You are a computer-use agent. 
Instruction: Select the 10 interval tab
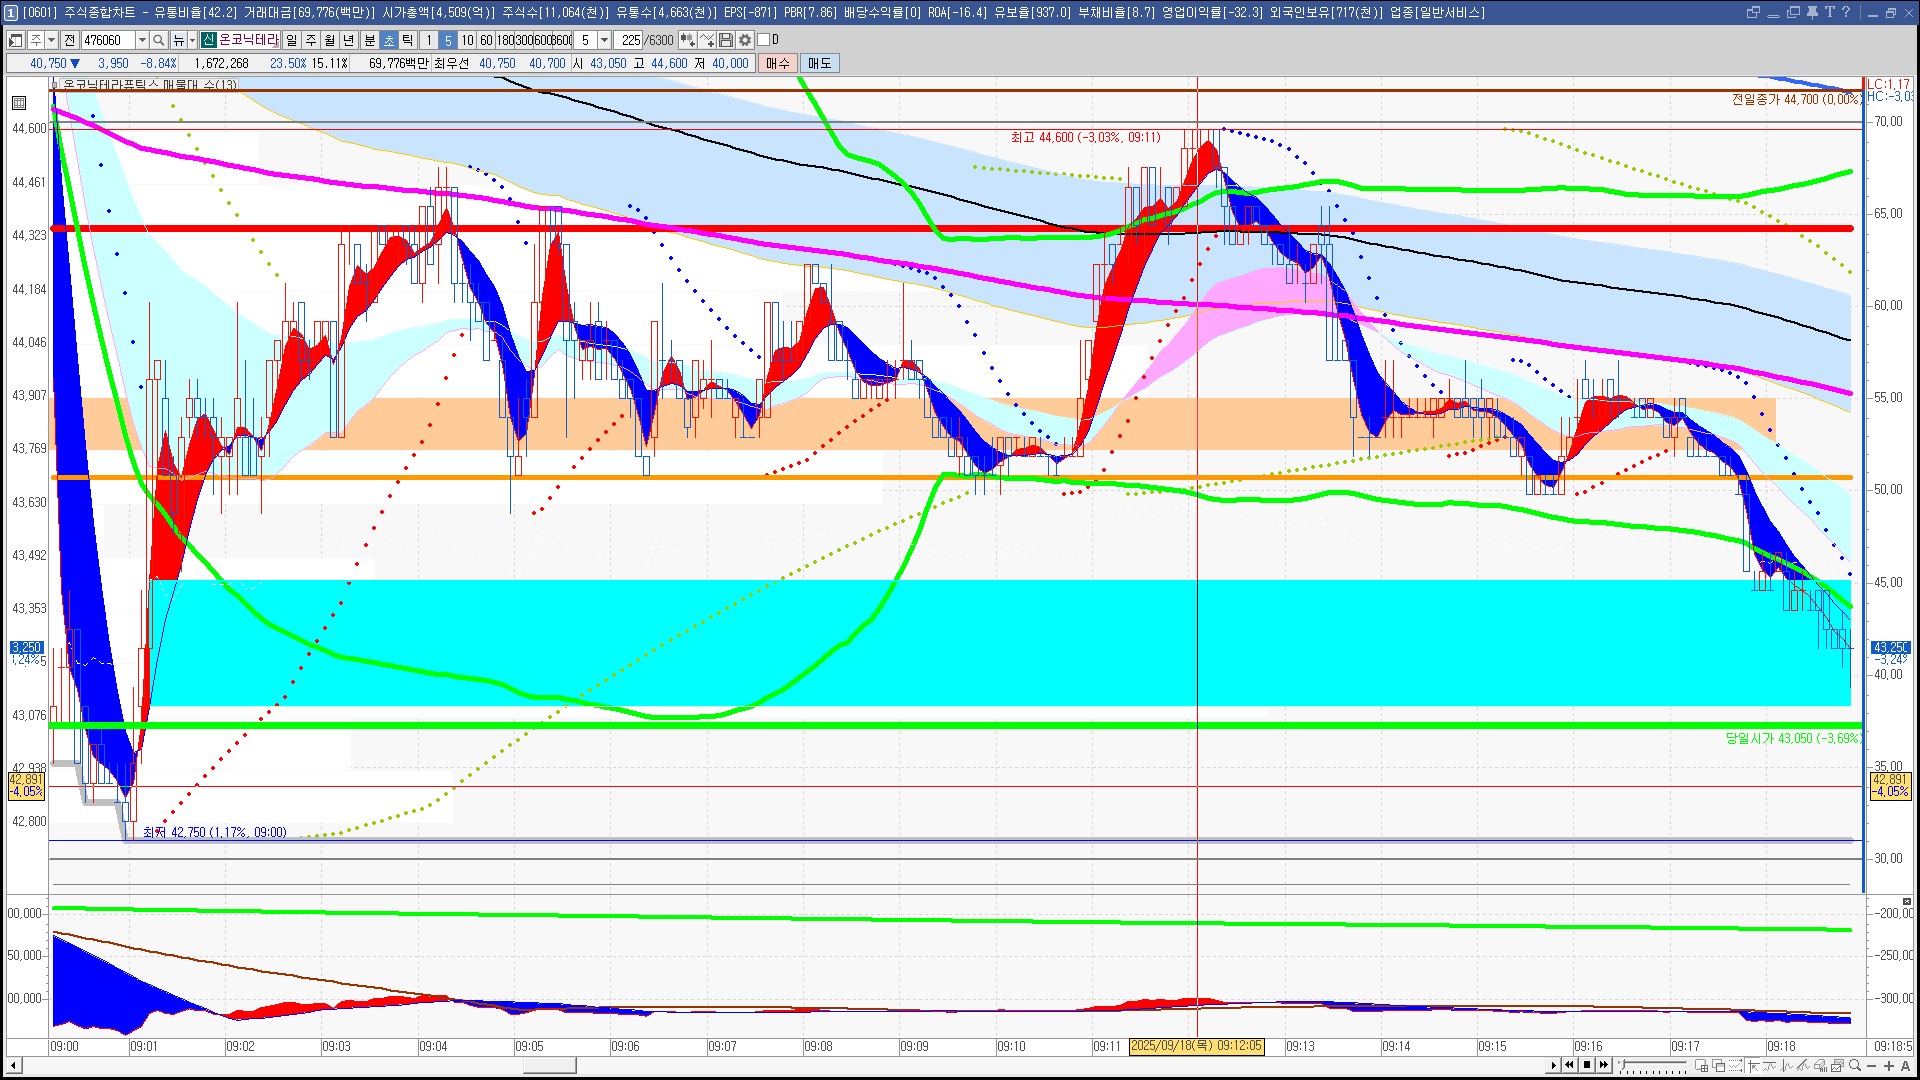pyautogui.click(x=467, y=40)
